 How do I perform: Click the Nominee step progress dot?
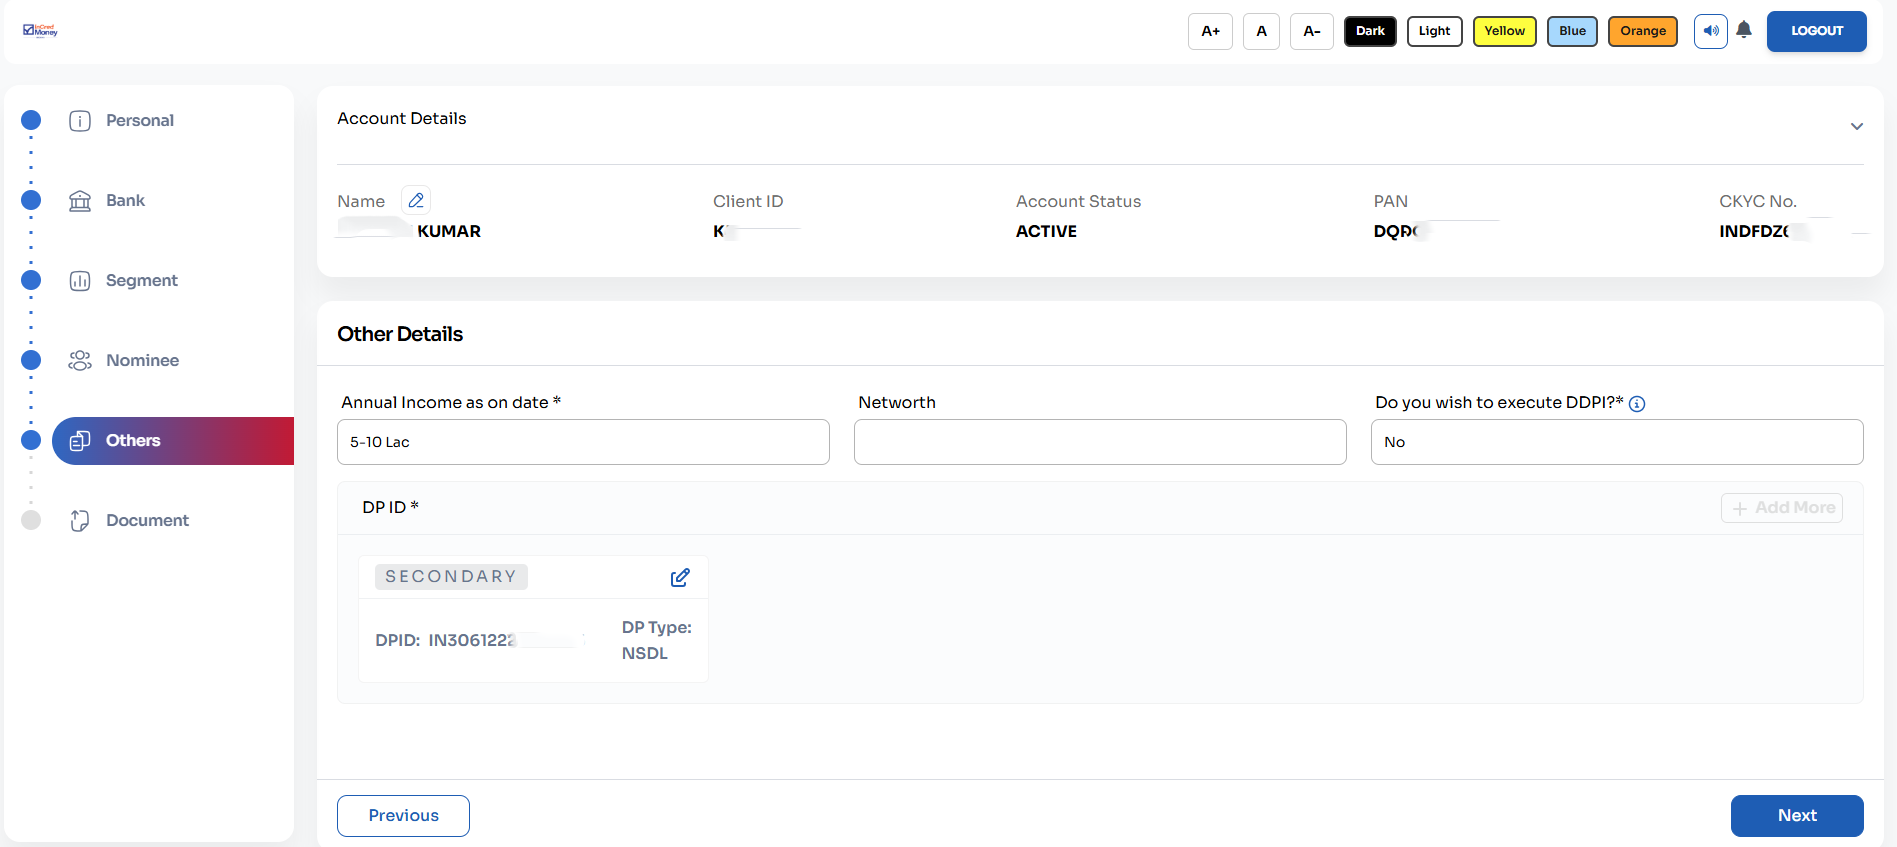point(31,360)
